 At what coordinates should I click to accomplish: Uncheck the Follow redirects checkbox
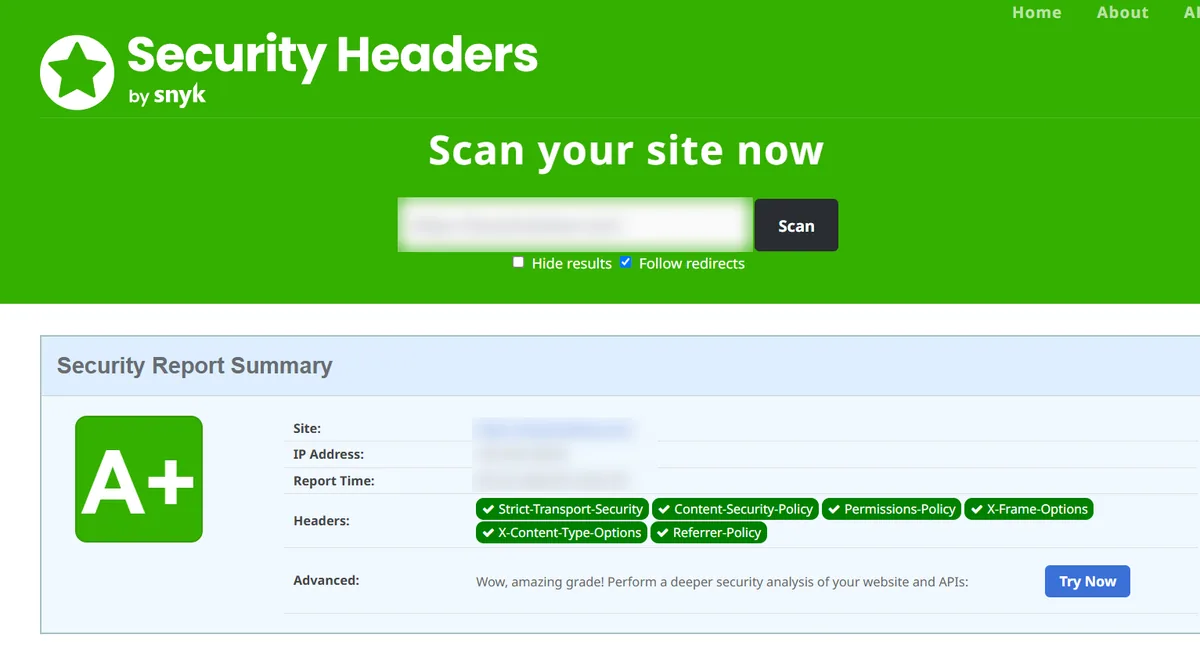click(x=625, y=262)
